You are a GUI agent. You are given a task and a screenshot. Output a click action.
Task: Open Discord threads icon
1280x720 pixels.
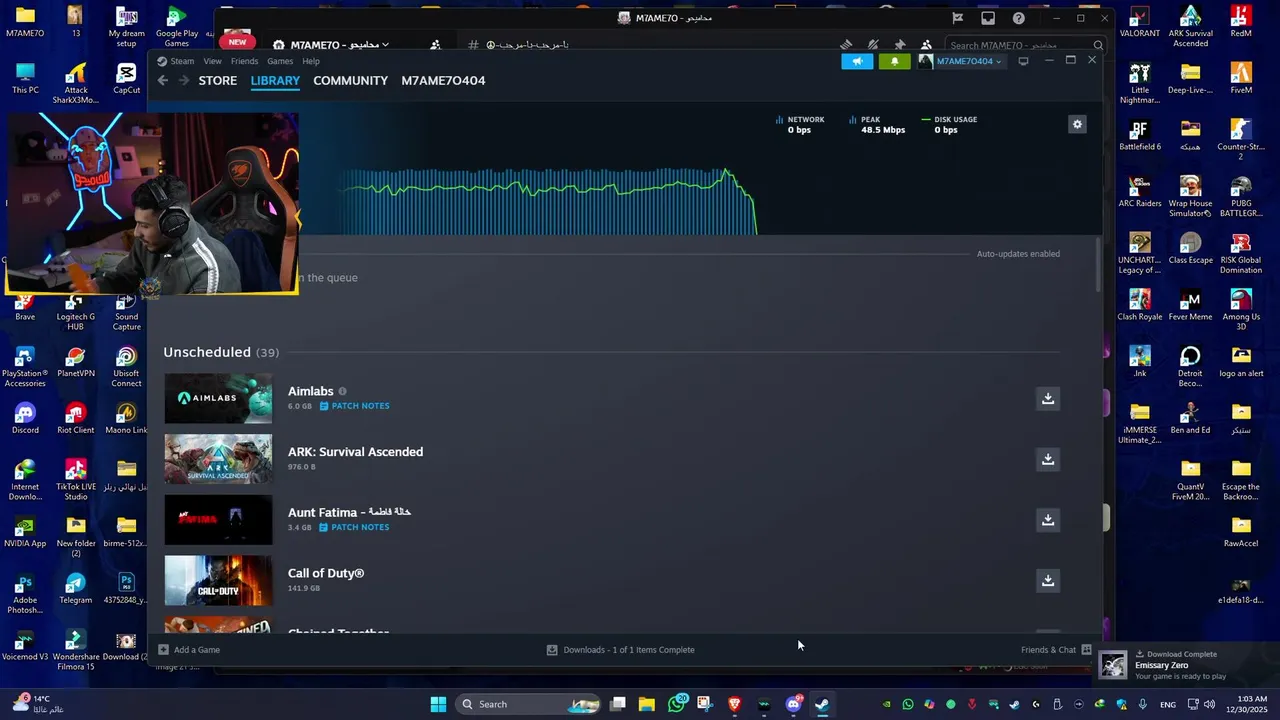(x=846, y=45)
